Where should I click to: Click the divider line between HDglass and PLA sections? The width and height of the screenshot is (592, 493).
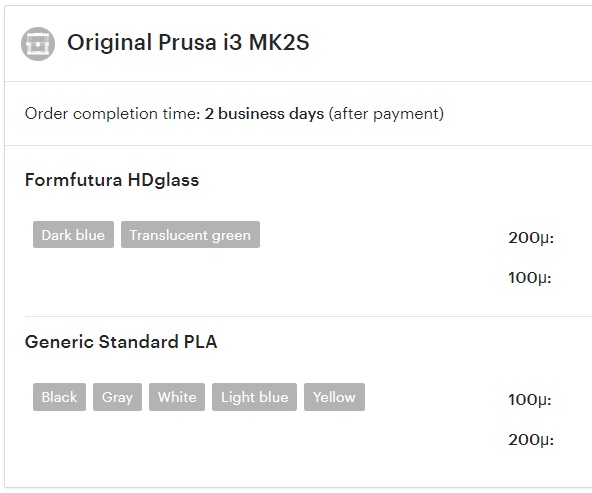tap(308, 316)
